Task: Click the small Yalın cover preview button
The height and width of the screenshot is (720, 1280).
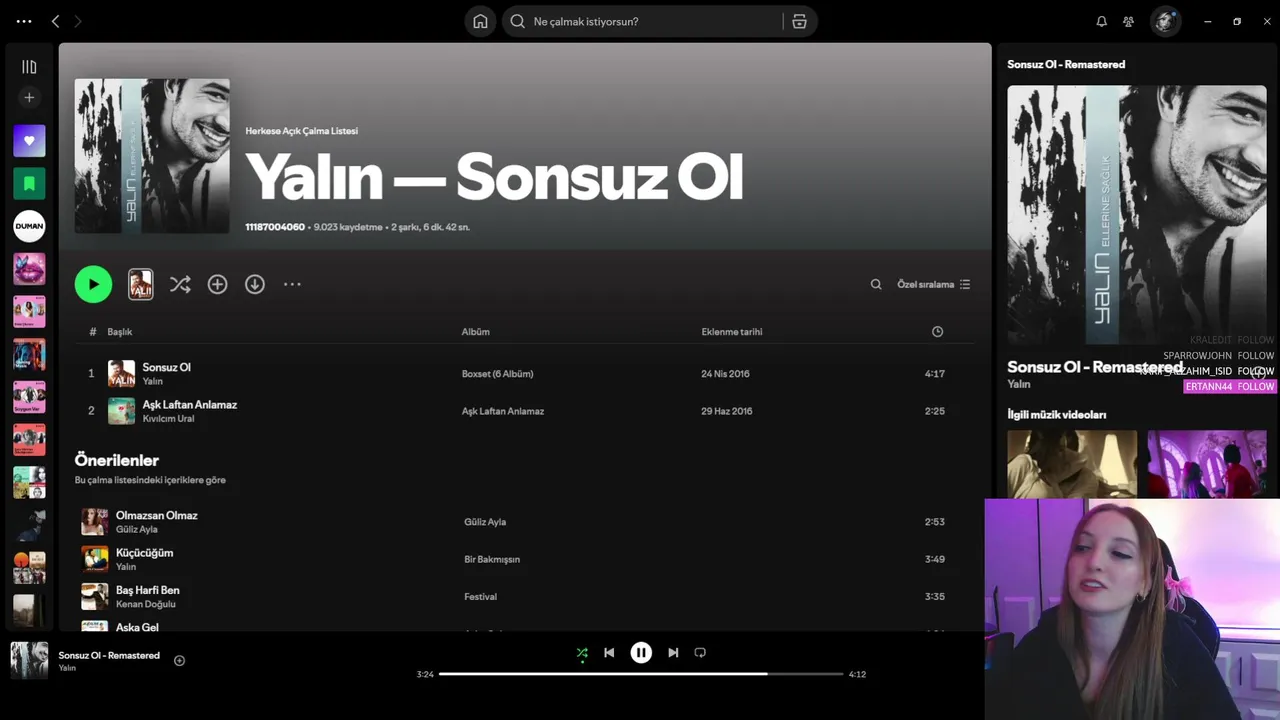Action: pyautogui.click(x=141, y=284)
